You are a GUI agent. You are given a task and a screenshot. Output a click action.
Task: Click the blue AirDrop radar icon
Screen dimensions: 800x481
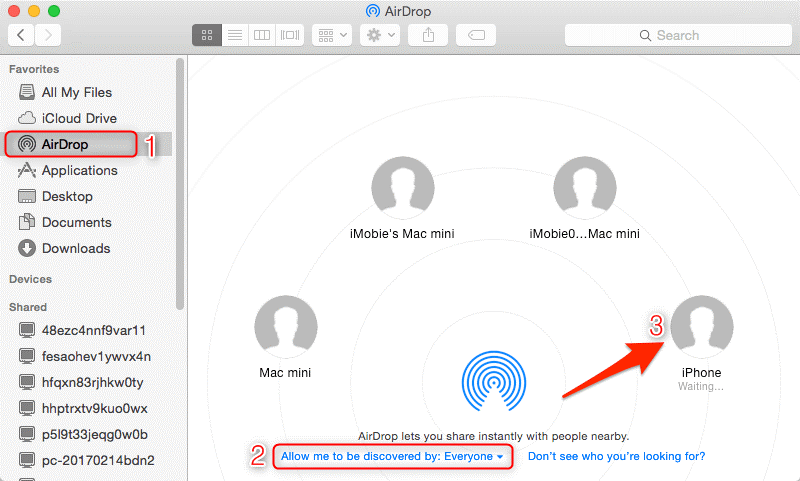(x=493, y=381)
